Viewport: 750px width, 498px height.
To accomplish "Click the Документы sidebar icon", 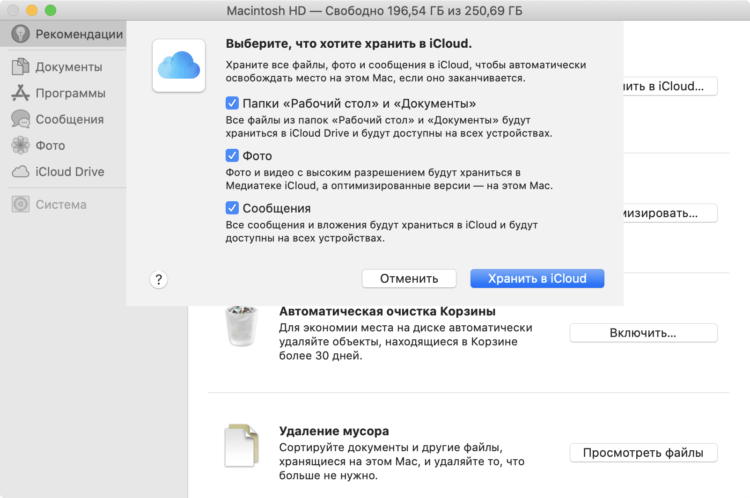I will 20,66.
